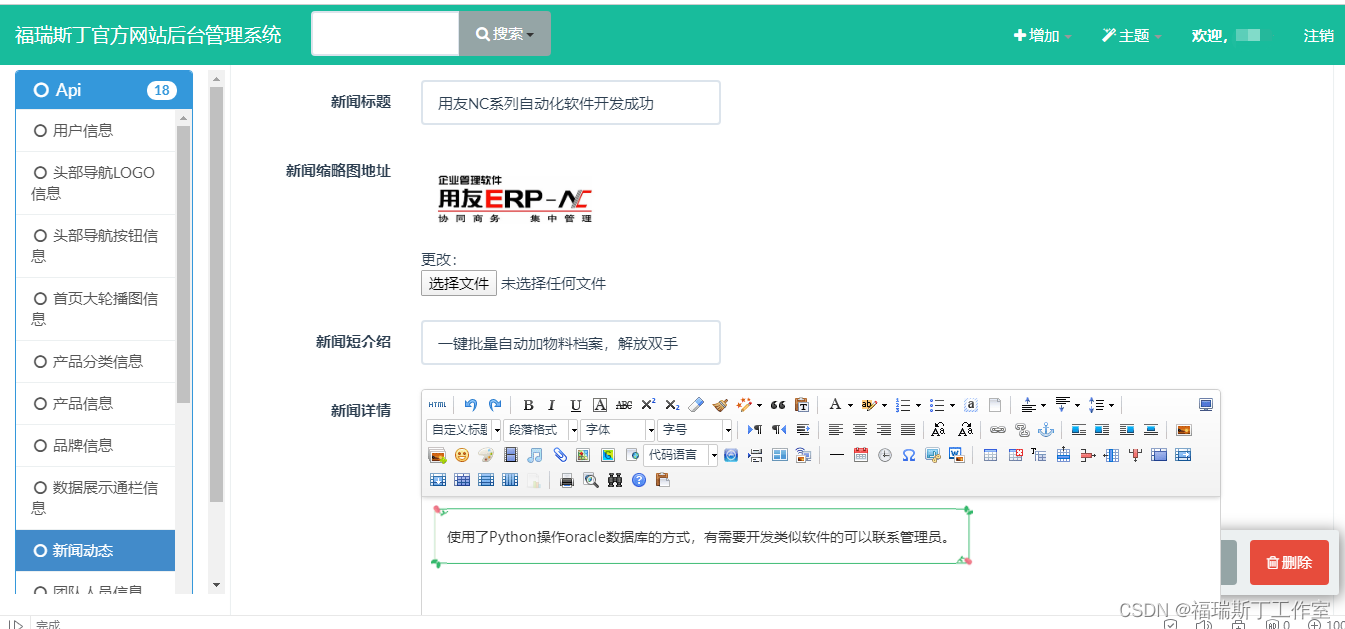Viewport: 1345px width, 629px height.
Task: Open editor help question mark icon
Action: tap(639, 480)
